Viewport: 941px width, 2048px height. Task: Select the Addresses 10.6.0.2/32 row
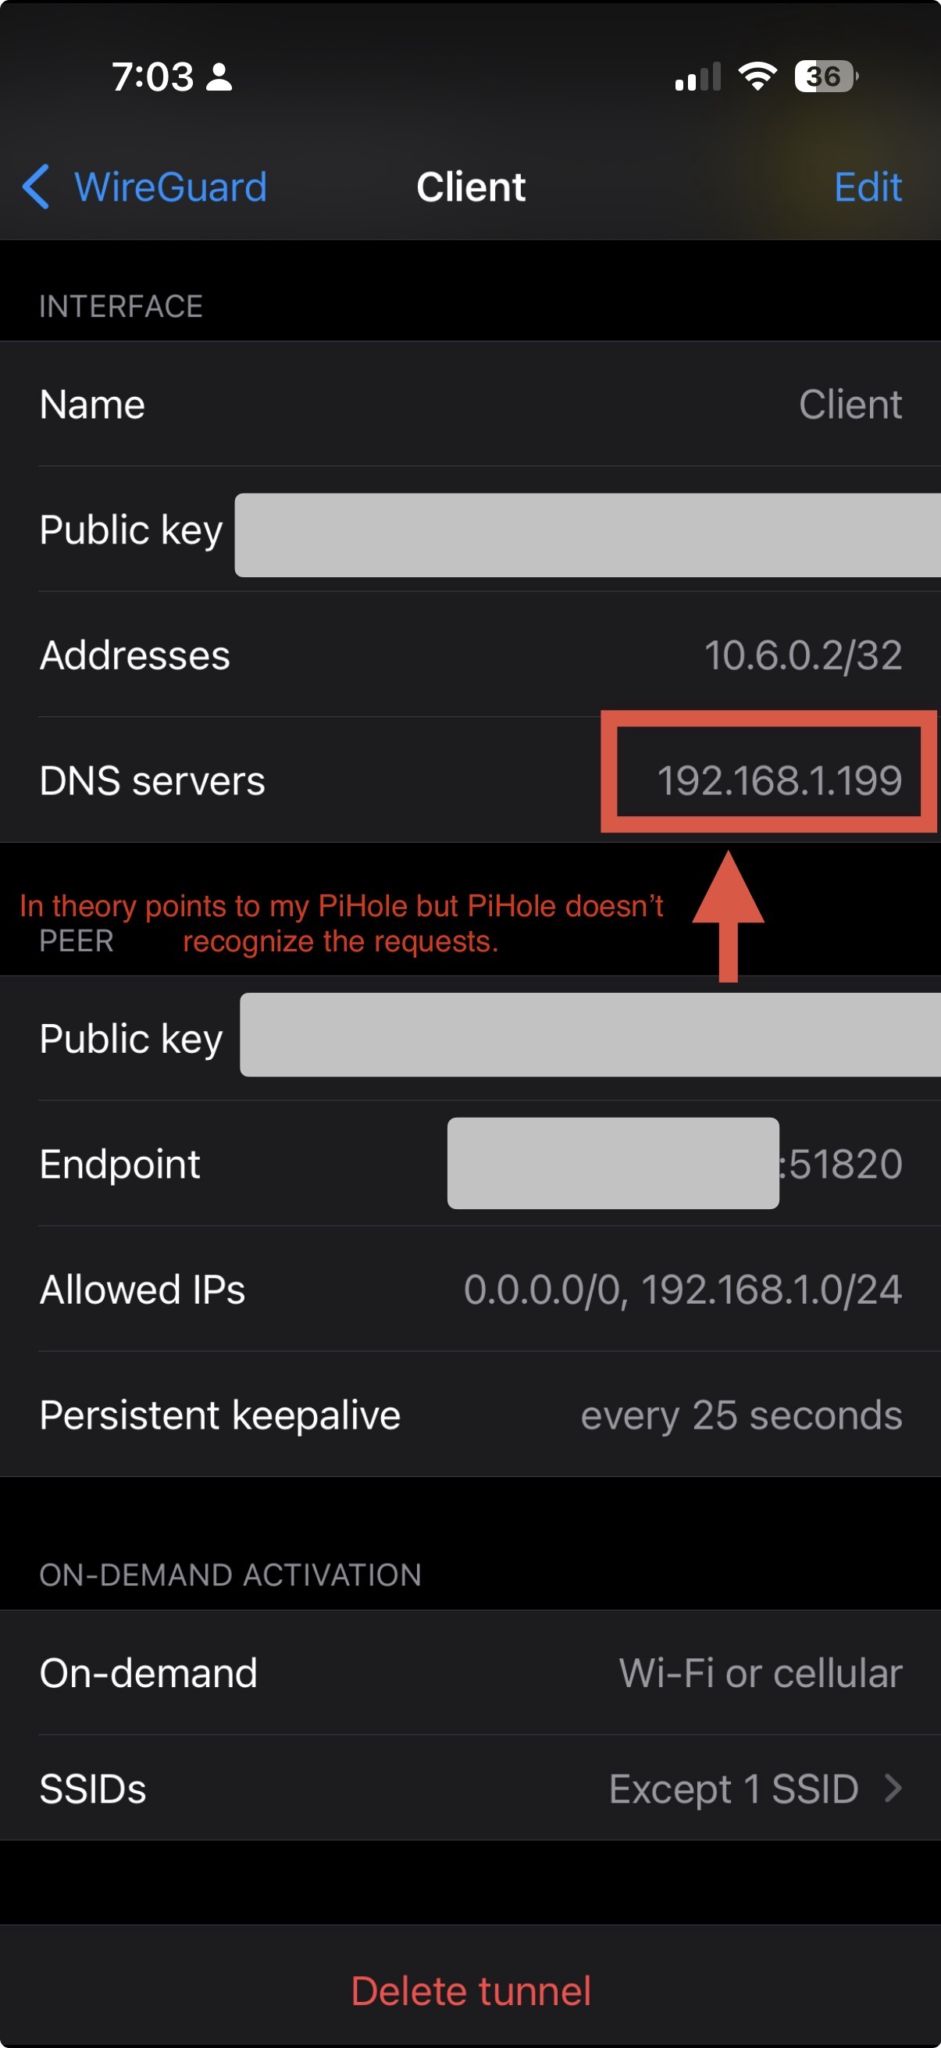470,655
